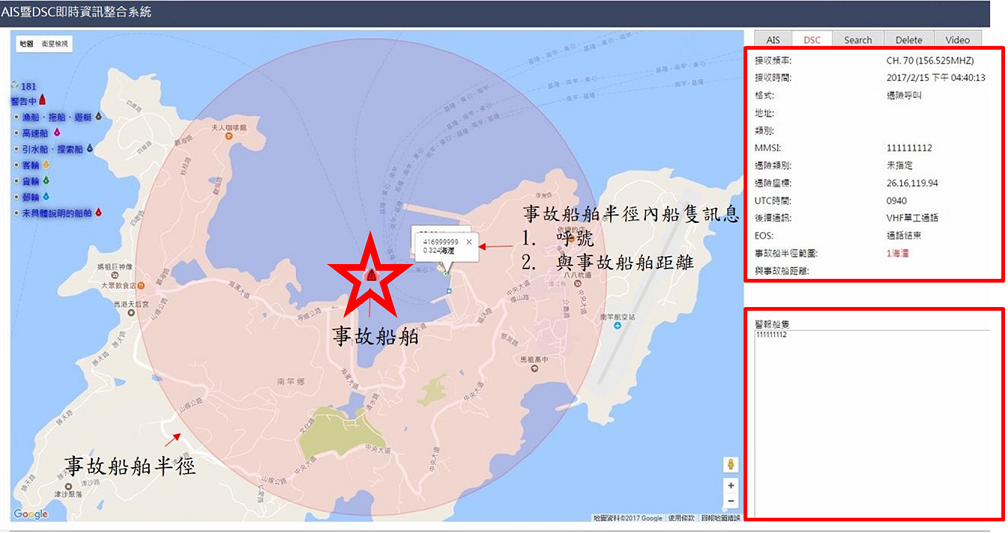This screenshot has height=533, width=1008.
Task: Click the red drop icon for 未具體說明的船舶
Action: [98, 212]
